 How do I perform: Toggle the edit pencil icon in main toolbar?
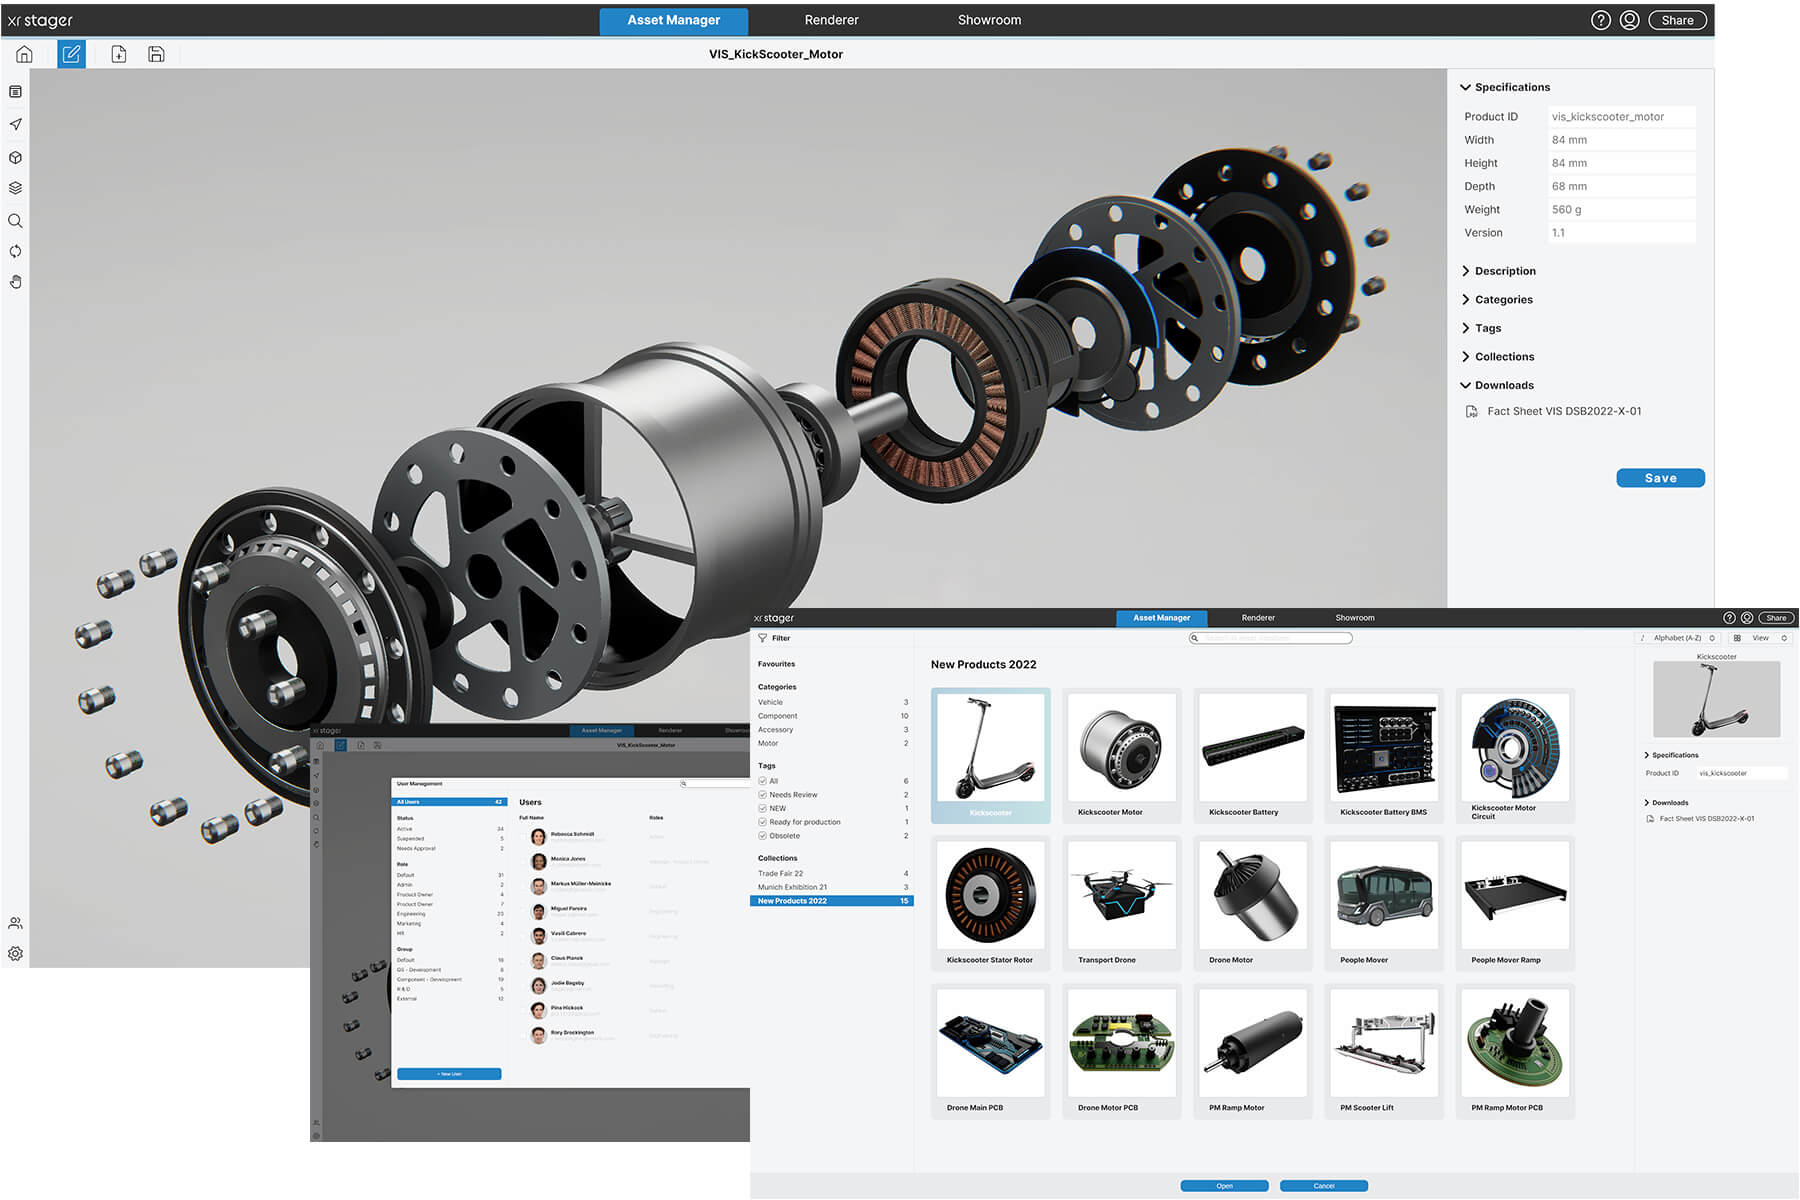coord(71,54)
